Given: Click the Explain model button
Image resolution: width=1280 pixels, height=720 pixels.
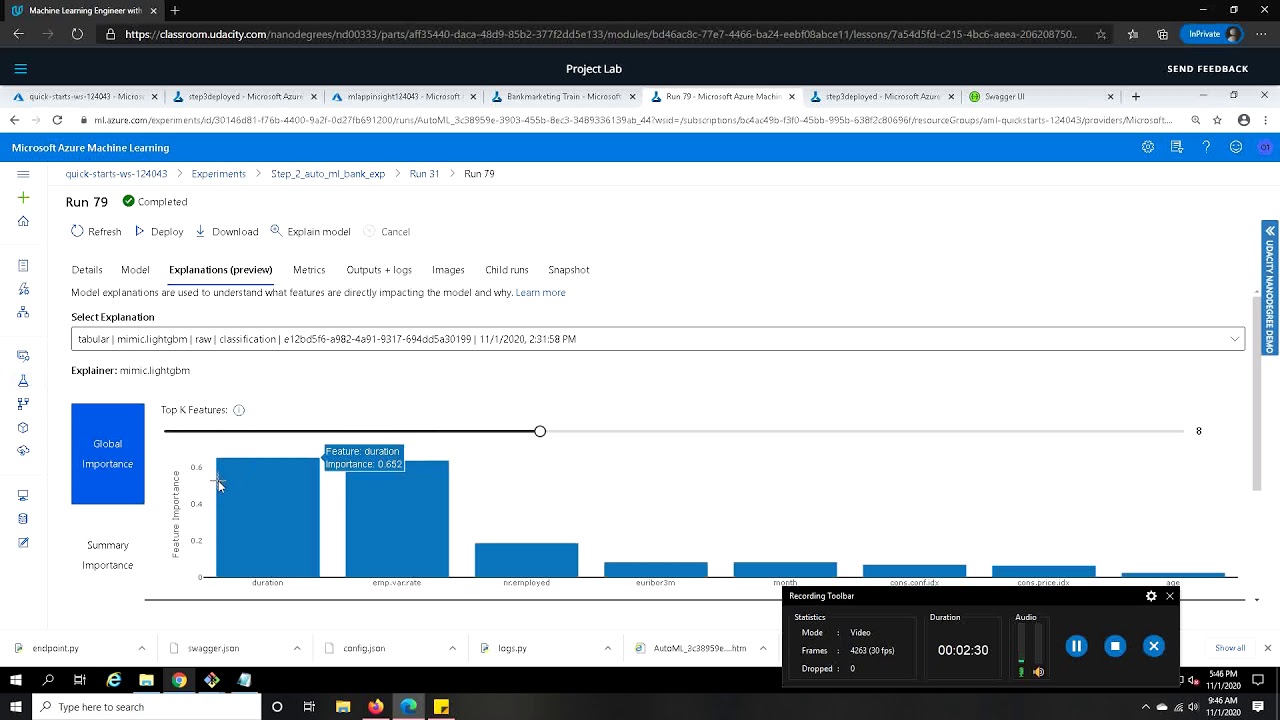Looking at the screenshot, I should pos(310,232).
